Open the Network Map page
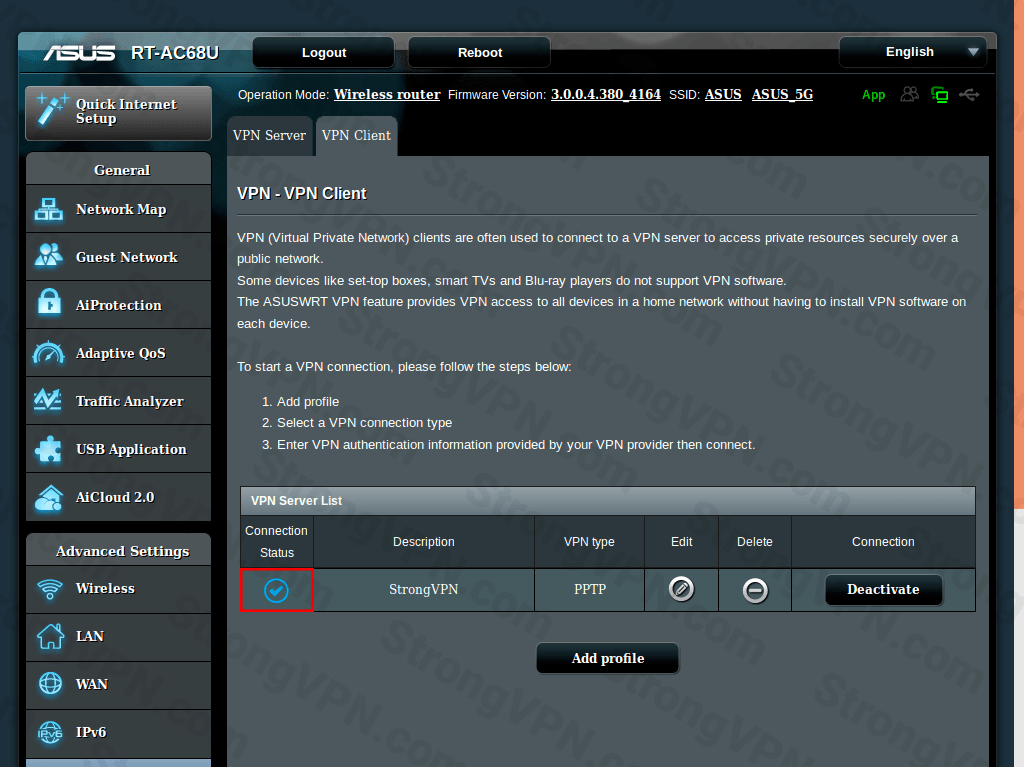Screen dimensions: 1024x767 pos(118,209)
